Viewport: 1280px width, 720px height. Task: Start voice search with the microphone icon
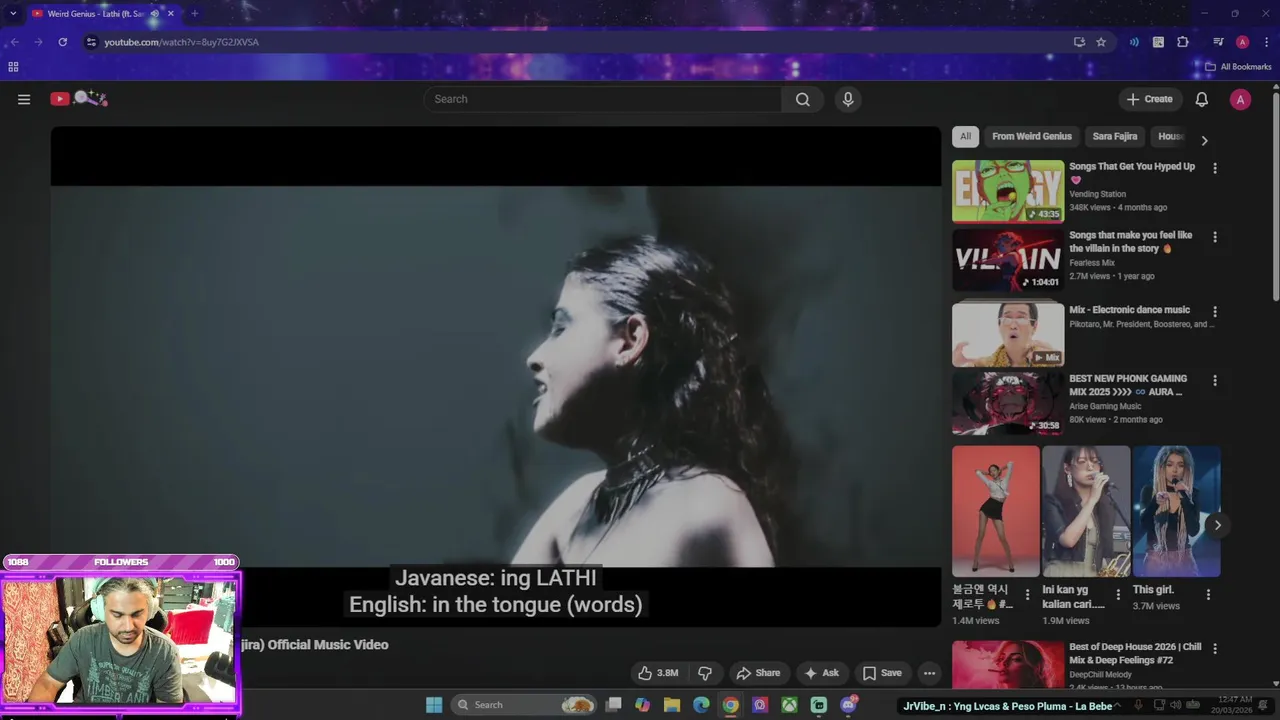tap(848, 99)
